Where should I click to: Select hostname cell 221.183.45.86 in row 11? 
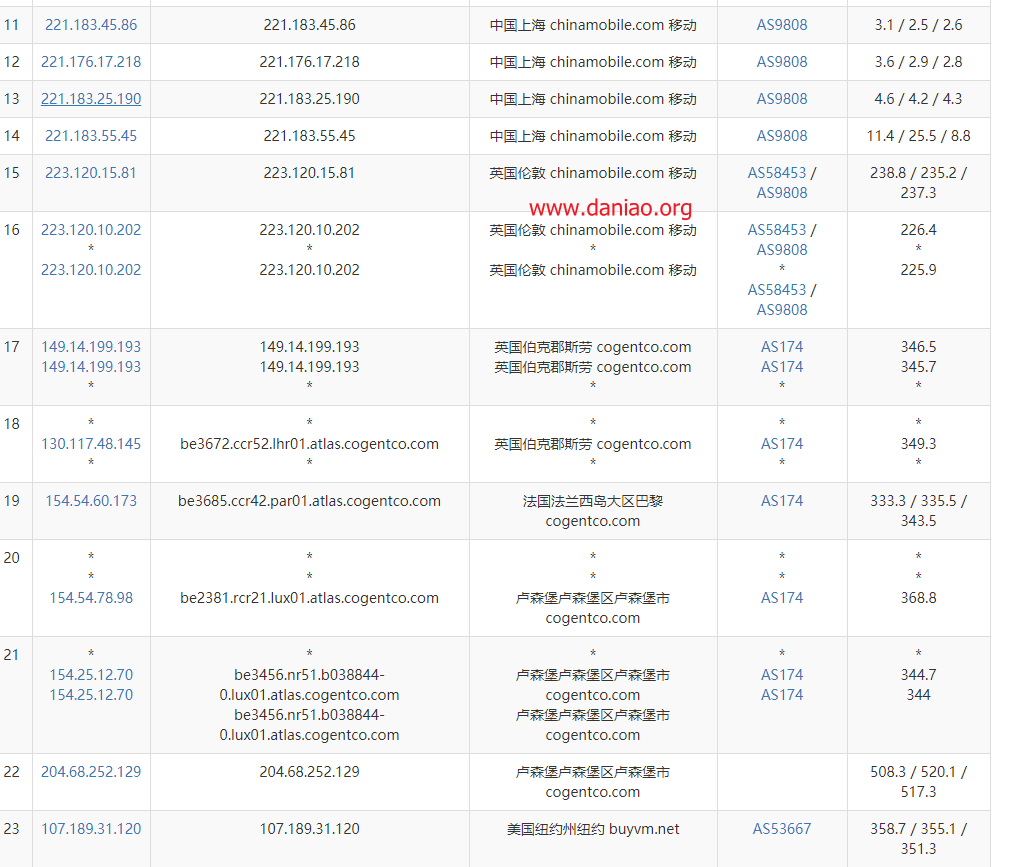[309, 25]
